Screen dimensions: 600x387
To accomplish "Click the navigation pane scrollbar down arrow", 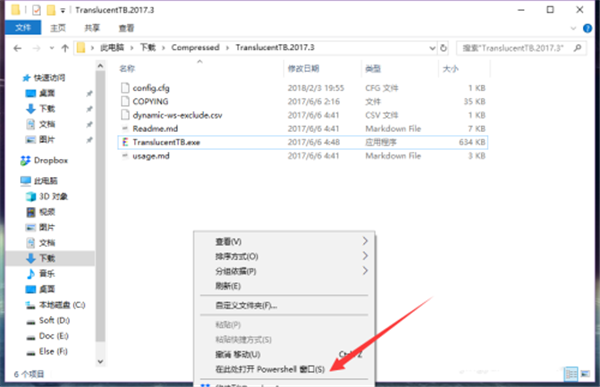I will (x=100, y=361).
